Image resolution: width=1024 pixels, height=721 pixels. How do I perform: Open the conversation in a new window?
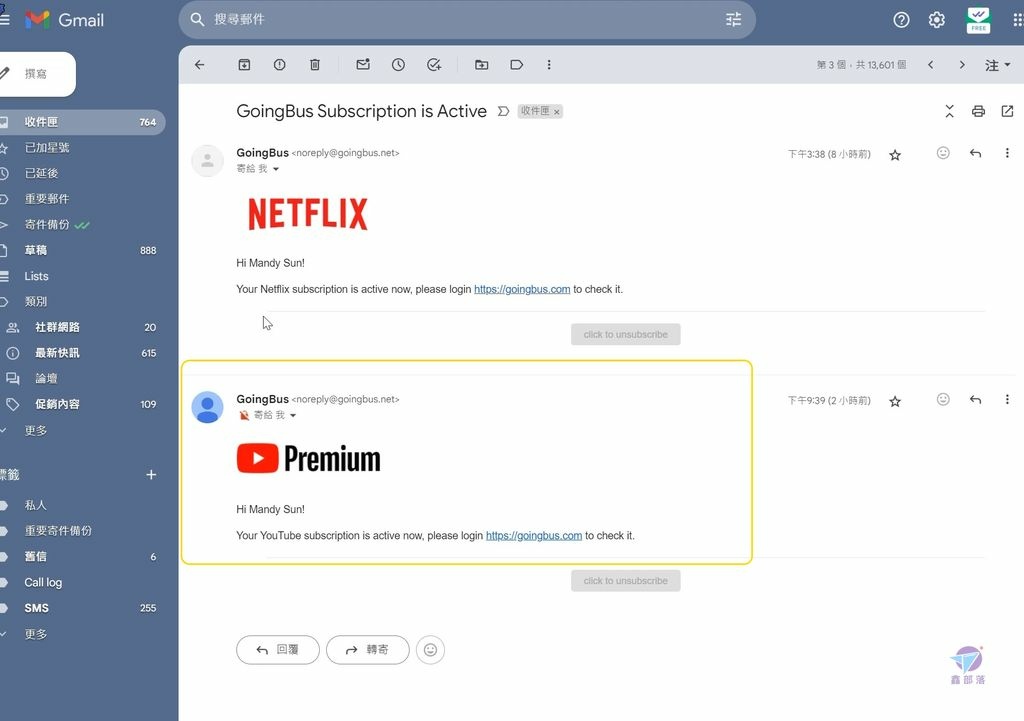coord(1007,111)
